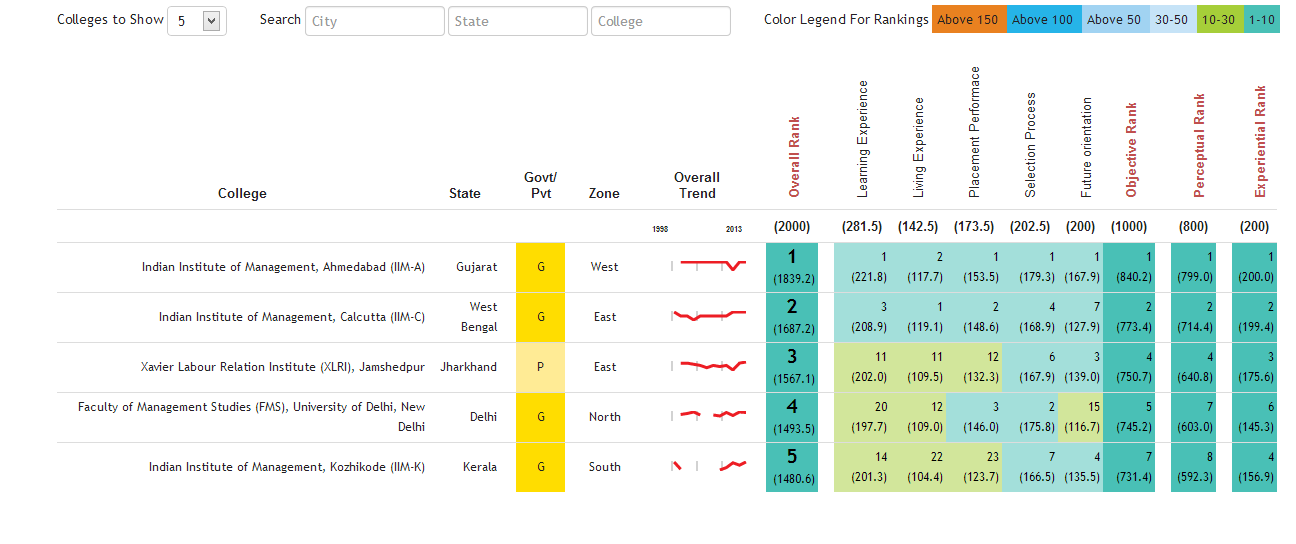Click Xavier Labour Relation Institute (XLRI), Jamshedpur
The width and height of the screenshot is (1296, 544).
(x=283, y=367)
